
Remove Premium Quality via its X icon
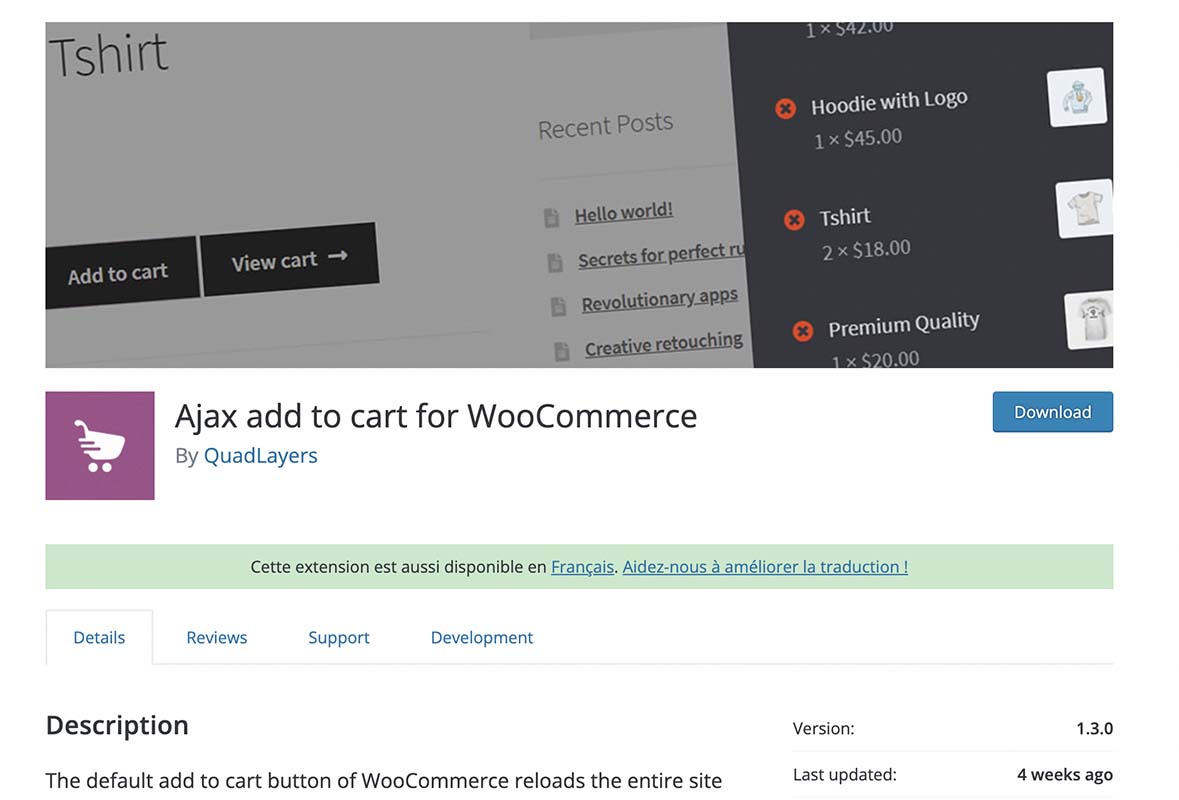tap(802, 331)
